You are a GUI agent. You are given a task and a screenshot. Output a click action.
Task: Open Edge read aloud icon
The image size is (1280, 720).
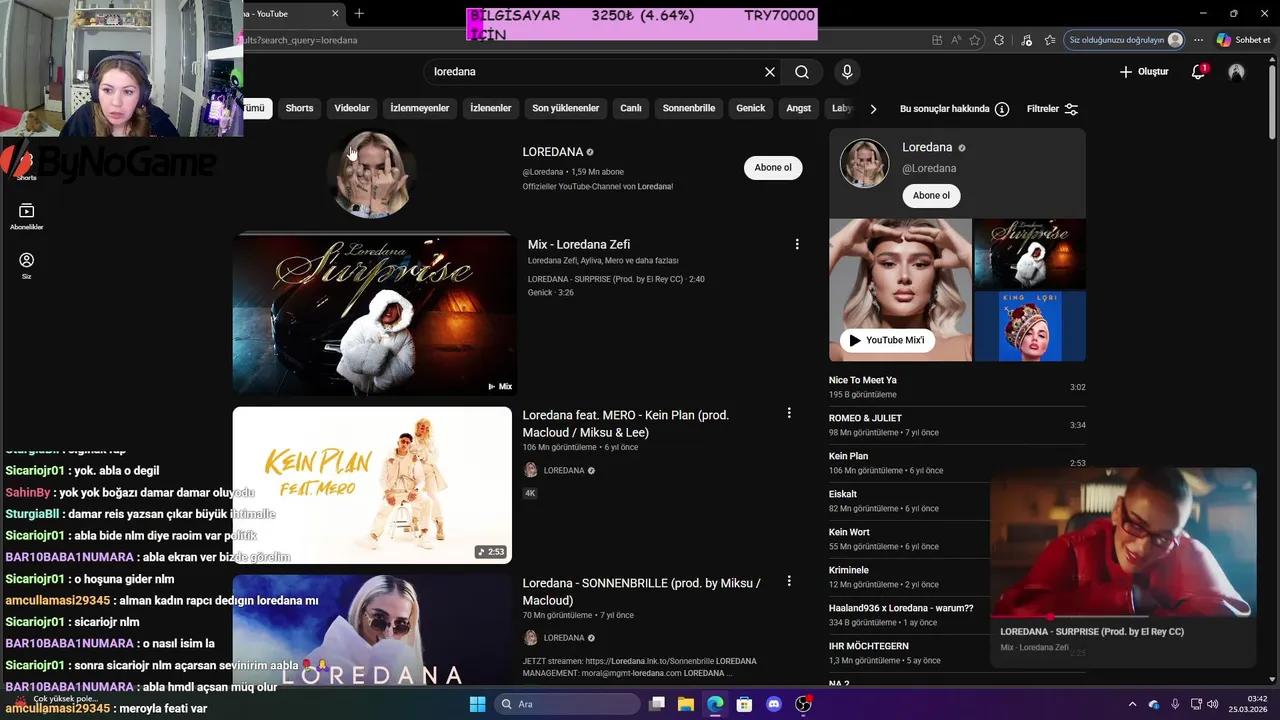pyautogui.click(x=957, y=40)
